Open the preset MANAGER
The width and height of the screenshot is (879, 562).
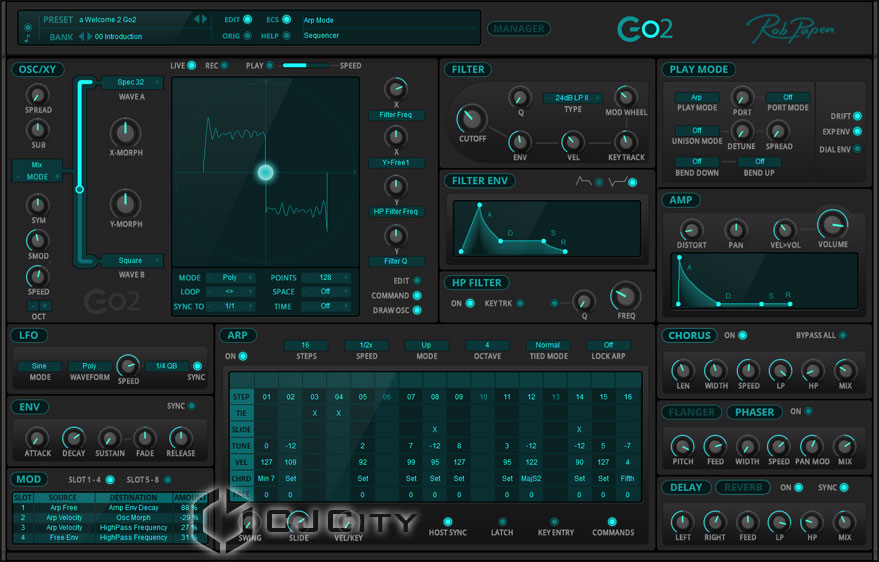[x=519, y=29]
